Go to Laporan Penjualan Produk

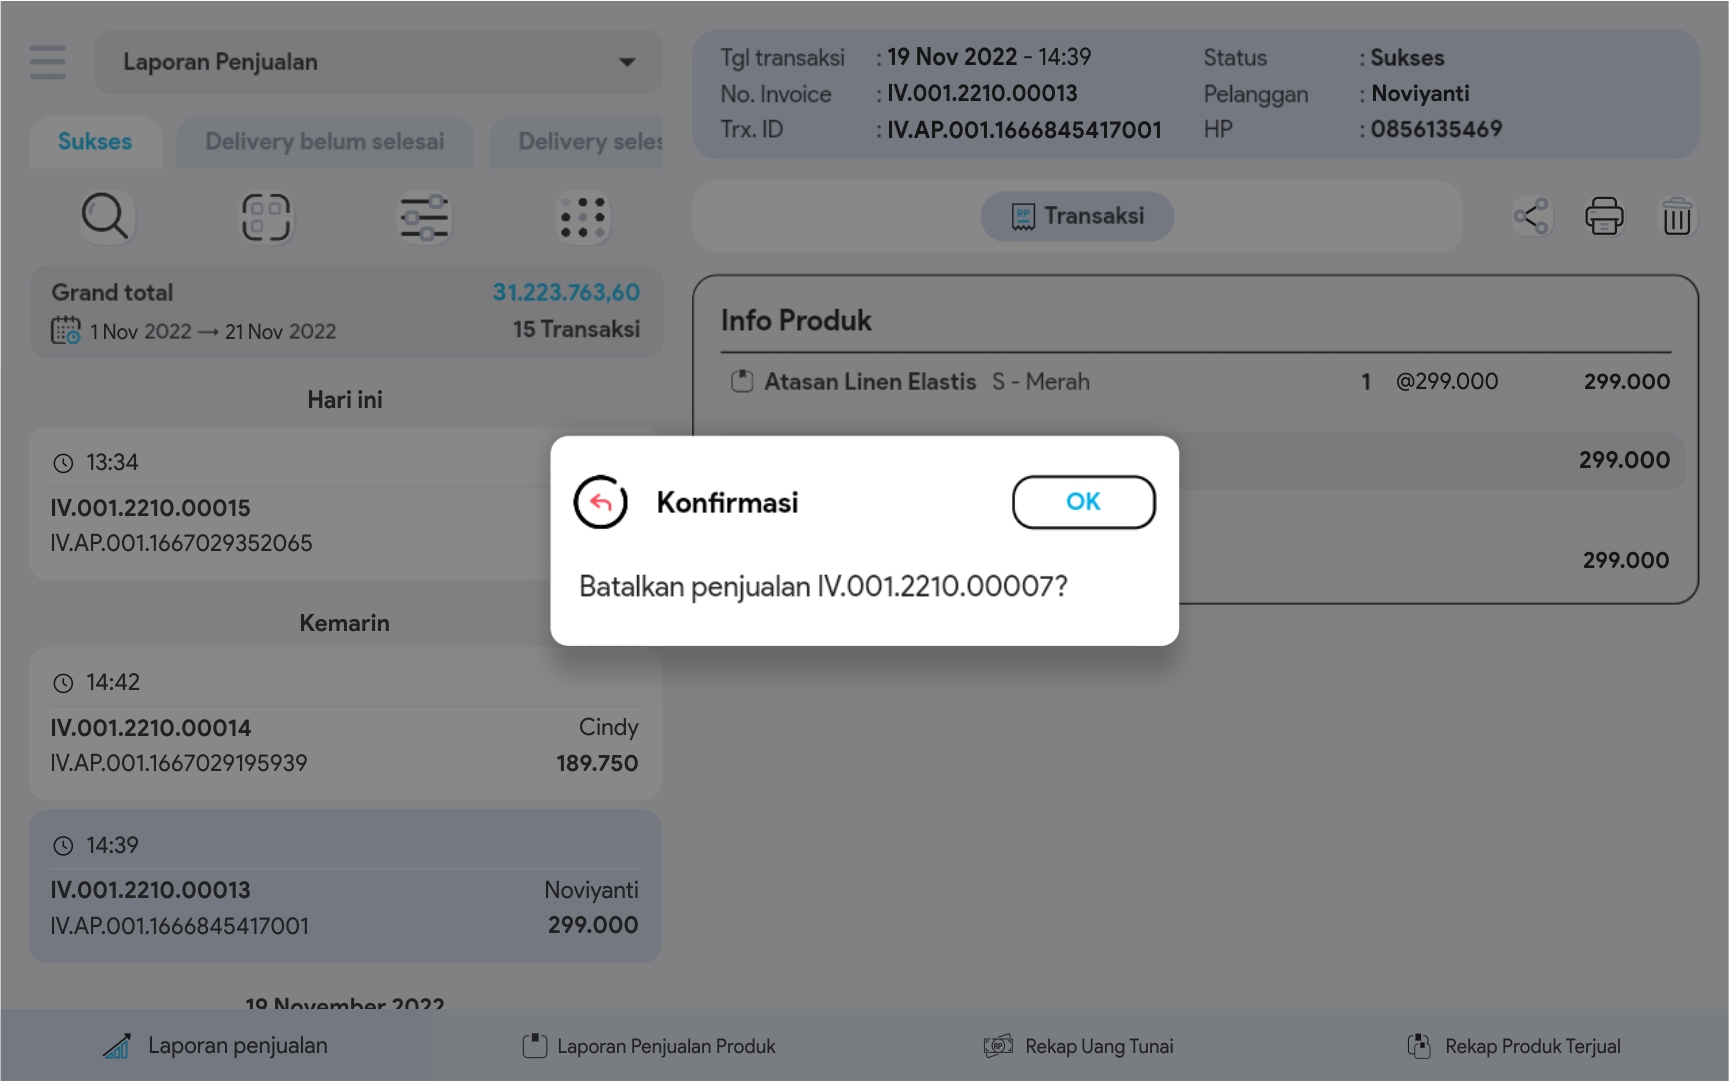(649, 1046)
